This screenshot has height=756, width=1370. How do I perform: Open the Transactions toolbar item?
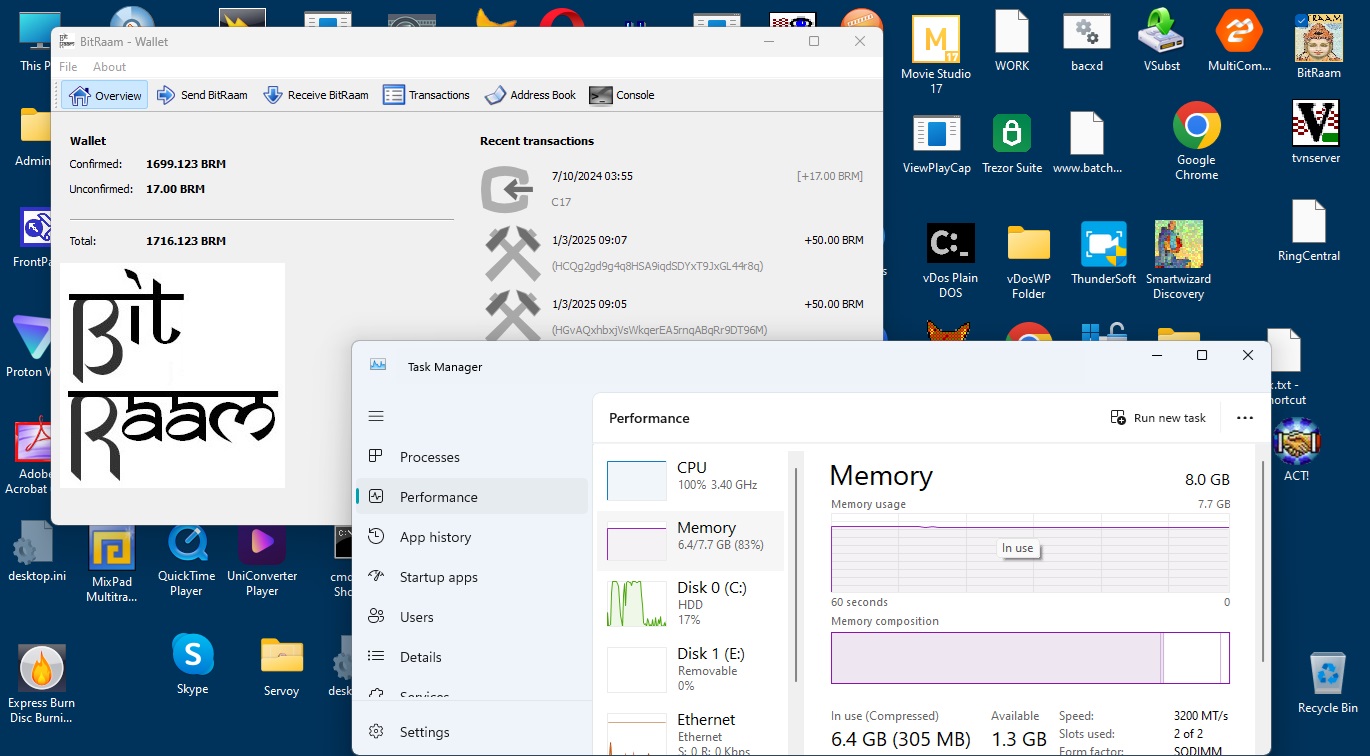pos(427,95)
